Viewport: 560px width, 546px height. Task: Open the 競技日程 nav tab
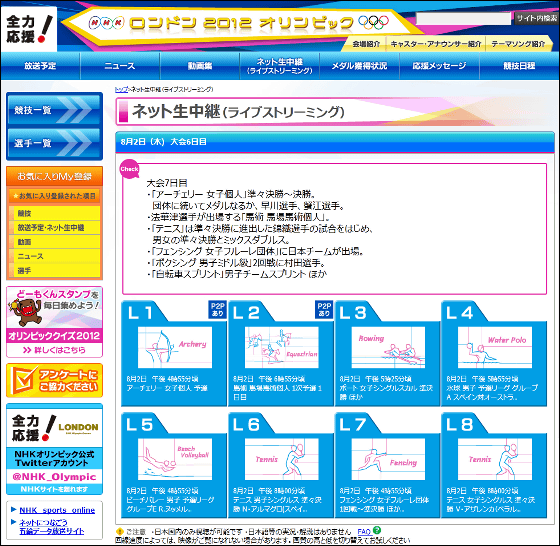click(519, 66)
